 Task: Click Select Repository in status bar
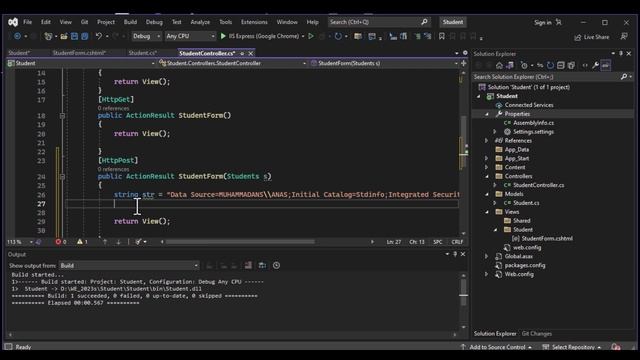pos(572,347)
